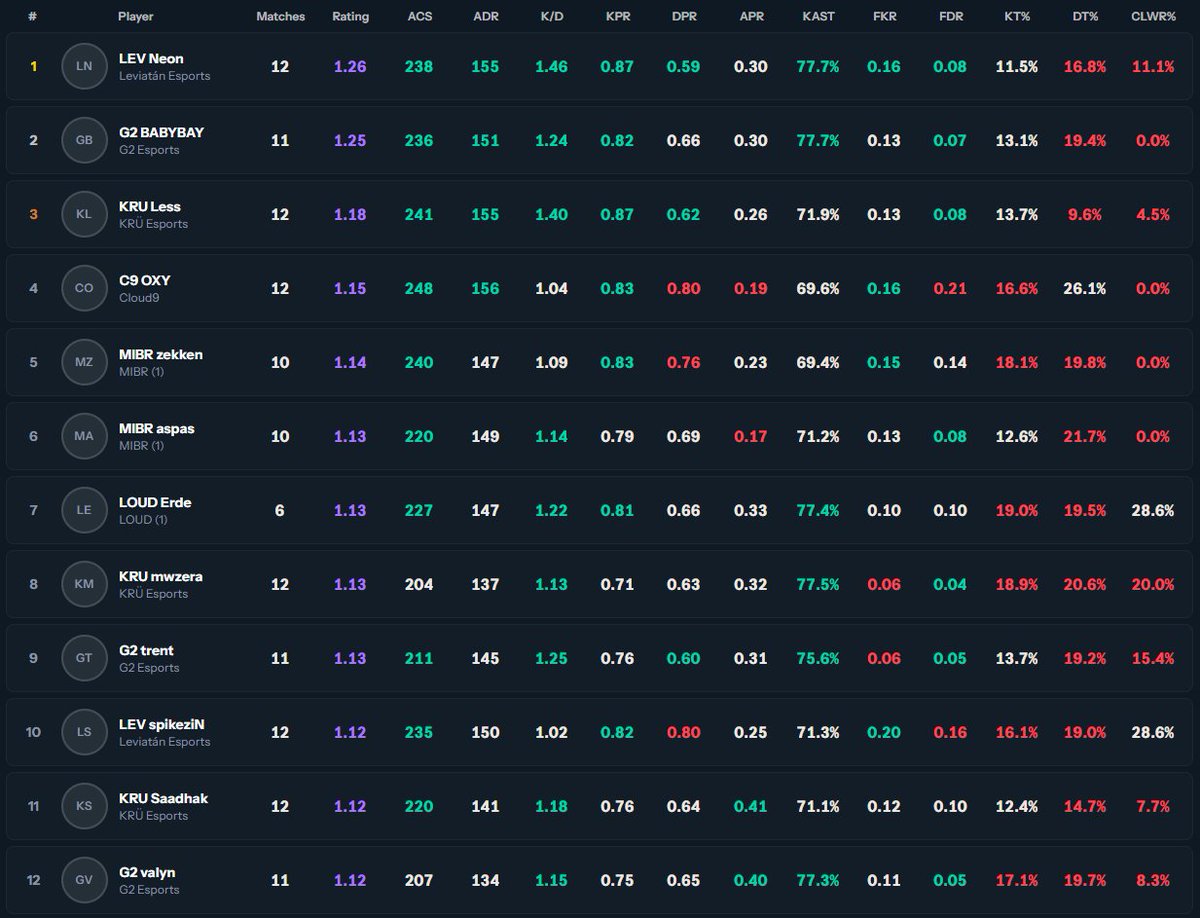Open KRU Saadhak player profile
1200x918 pixels.
coord(163,799)
